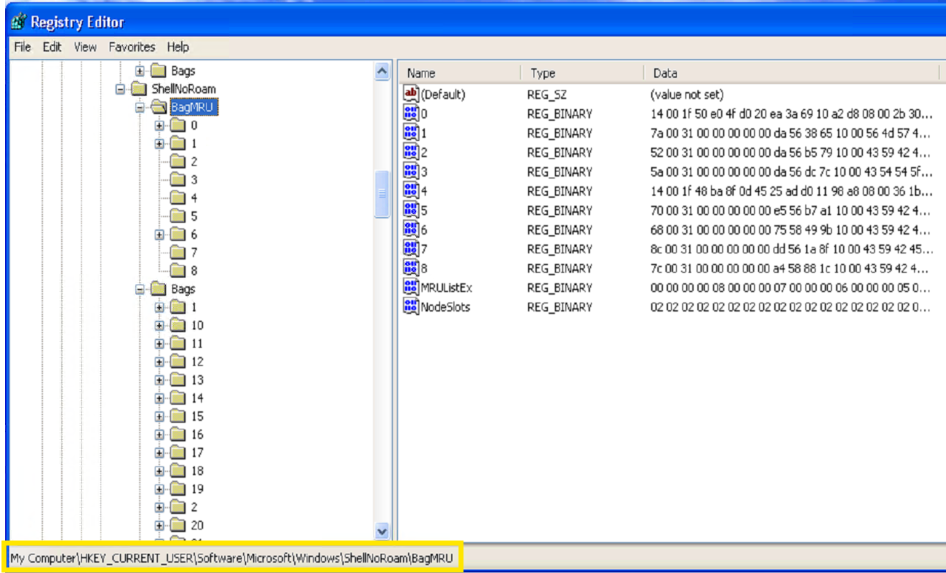Click the tree pane vertical scrollbar thumb
The height and width of the screenshot is (573, 946).
click(x=382, y=194)
